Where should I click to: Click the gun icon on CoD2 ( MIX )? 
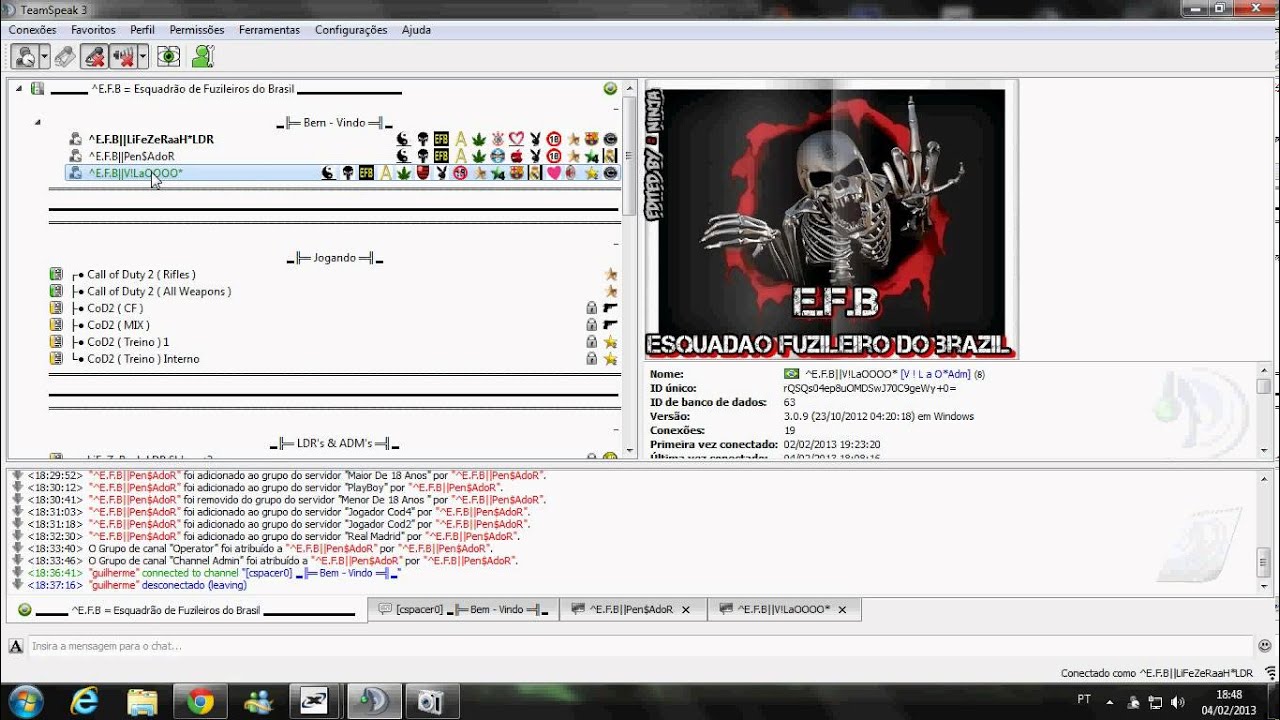[x=610, y=325]
